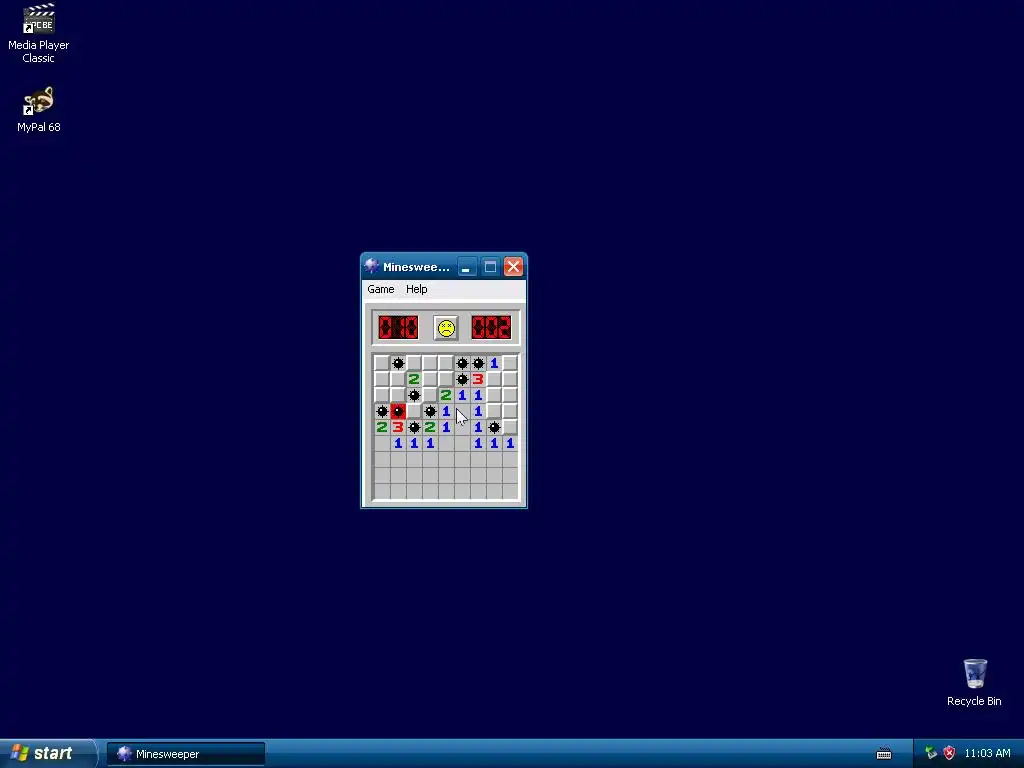The height and width of the screenshot is (768, 1024).
Task: Select the Media Player Classic desktop icon
Action: click(x=39, y=34)
